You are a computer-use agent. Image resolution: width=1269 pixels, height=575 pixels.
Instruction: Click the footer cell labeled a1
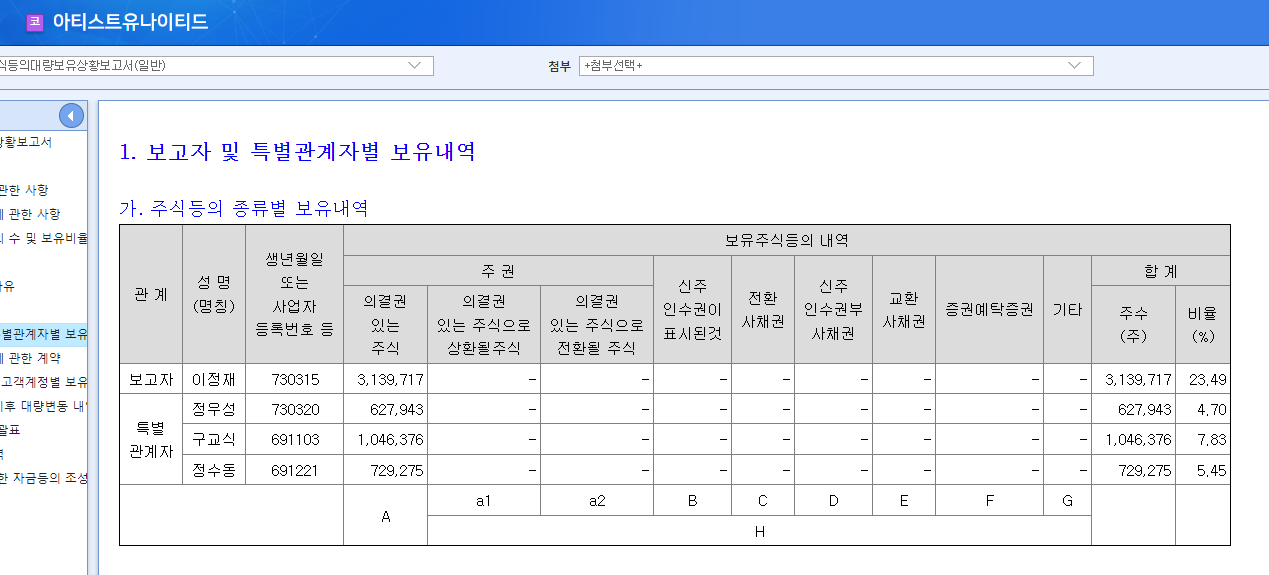pos(484,501)
